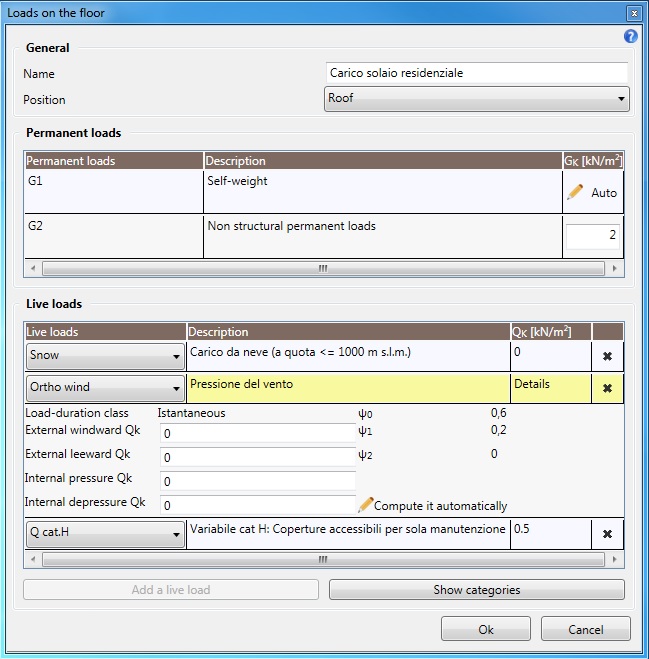Click the Self-weight description cell
The width and height of the screenshot is (649, 659).
coord(383,191)
